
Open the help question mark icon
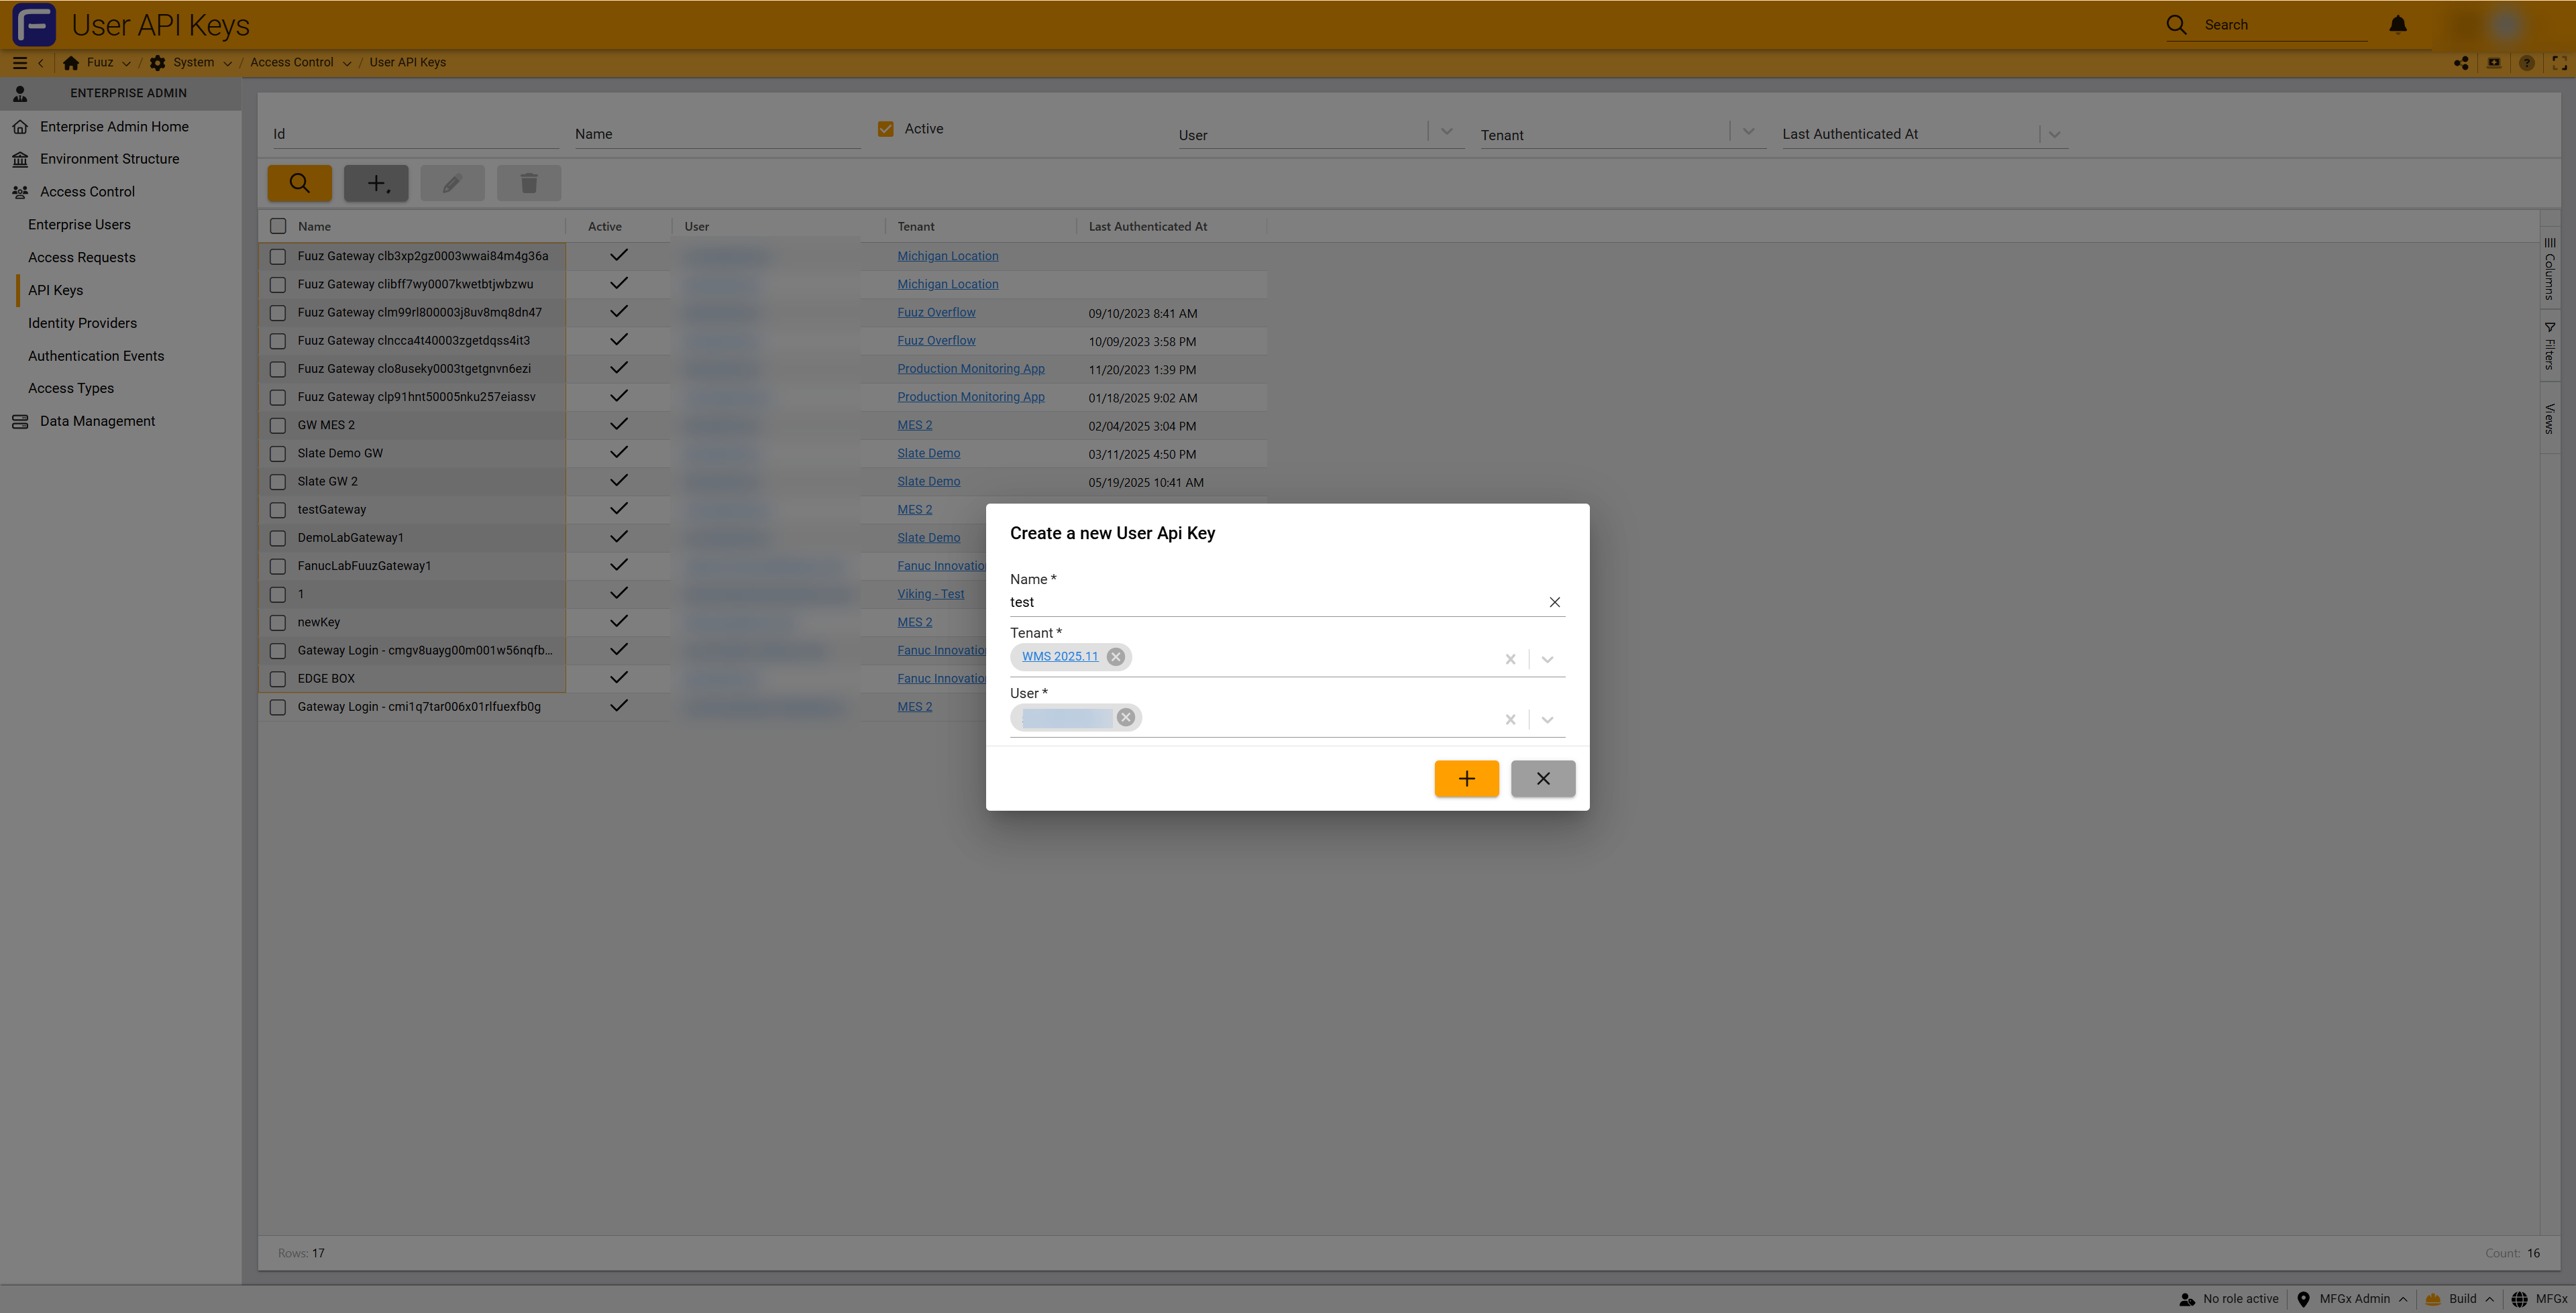(2527, 62)
